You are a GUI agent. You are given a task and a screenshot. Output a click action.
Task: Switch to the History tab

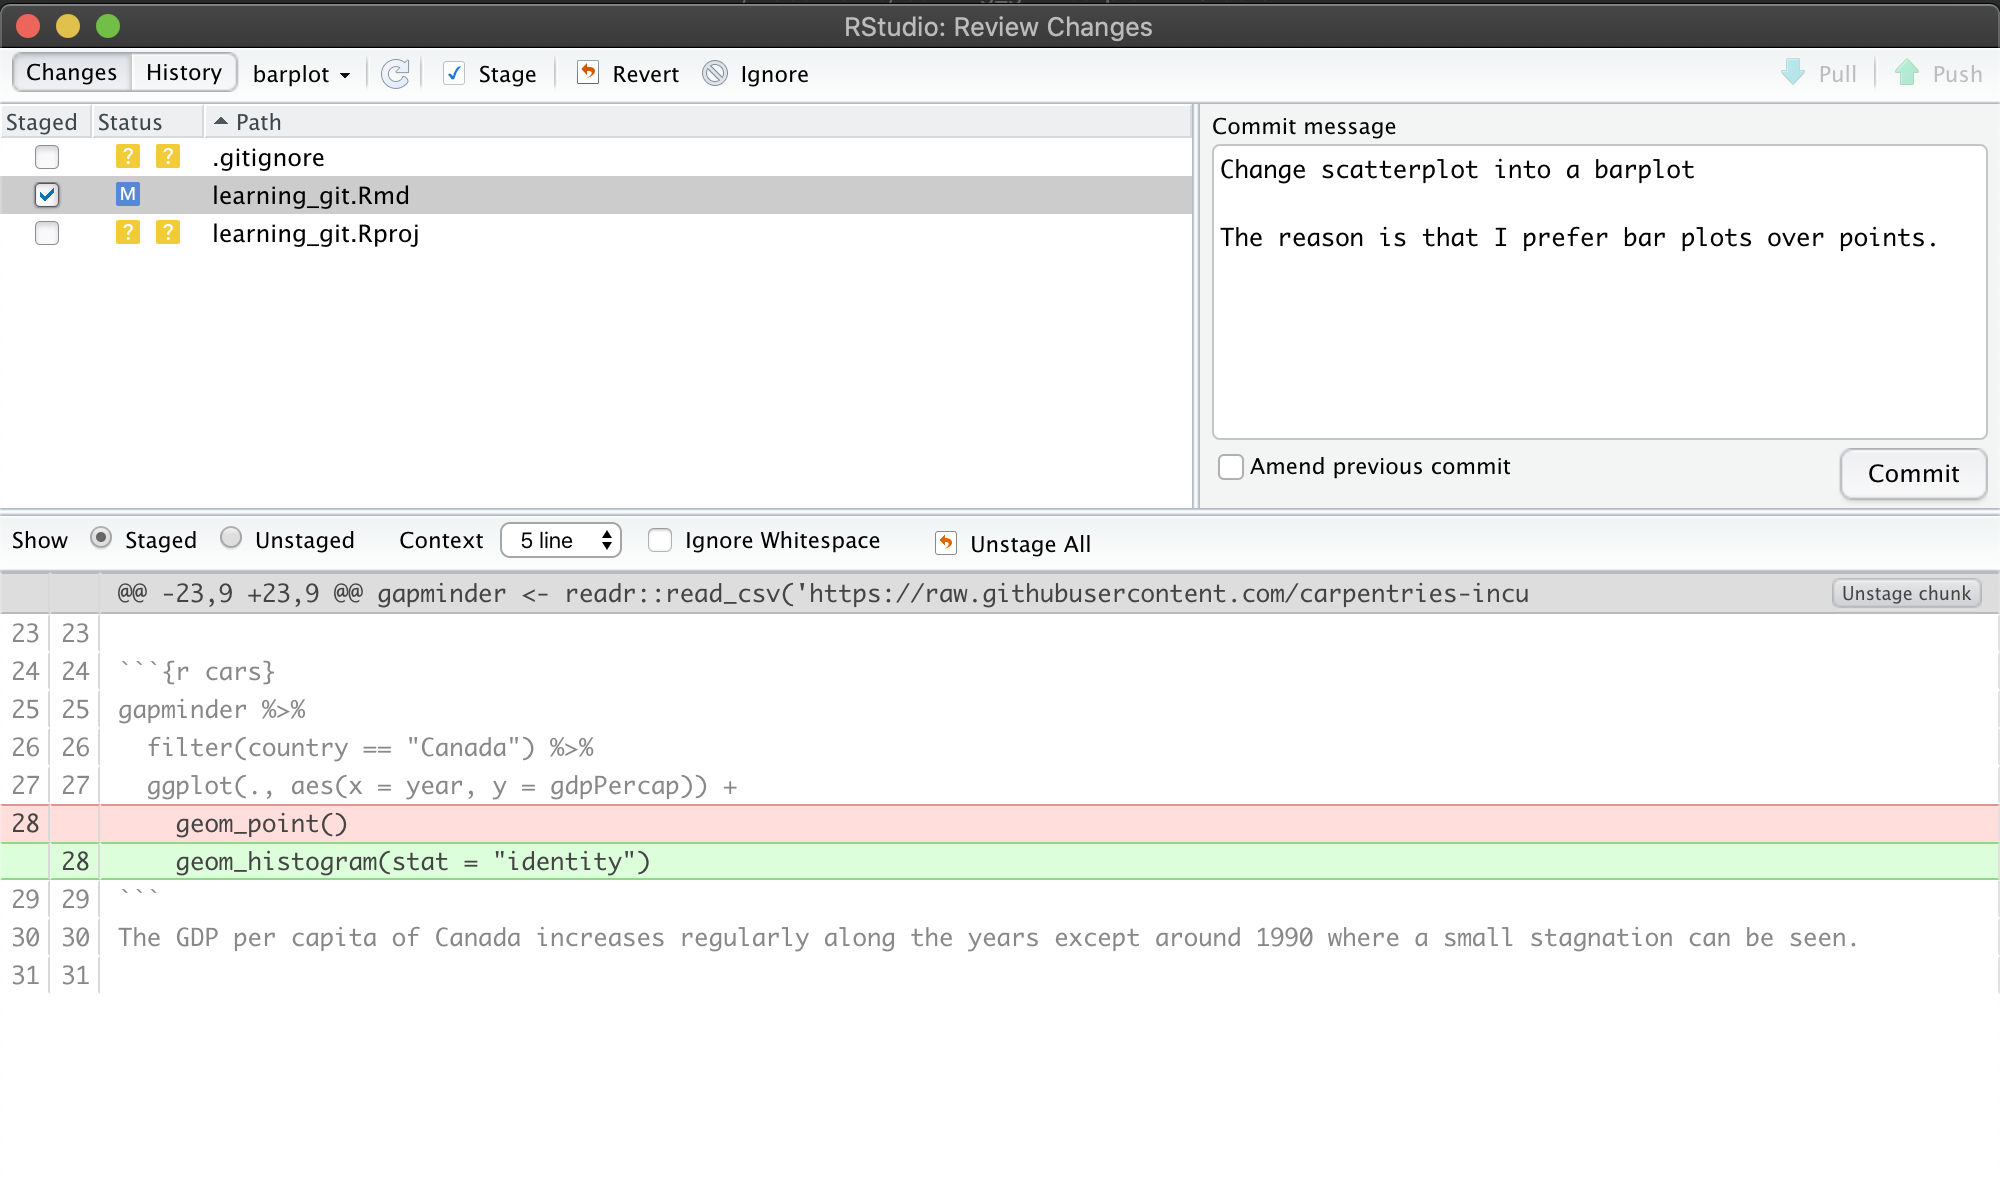pyautogui.click(x=184, y=73)
